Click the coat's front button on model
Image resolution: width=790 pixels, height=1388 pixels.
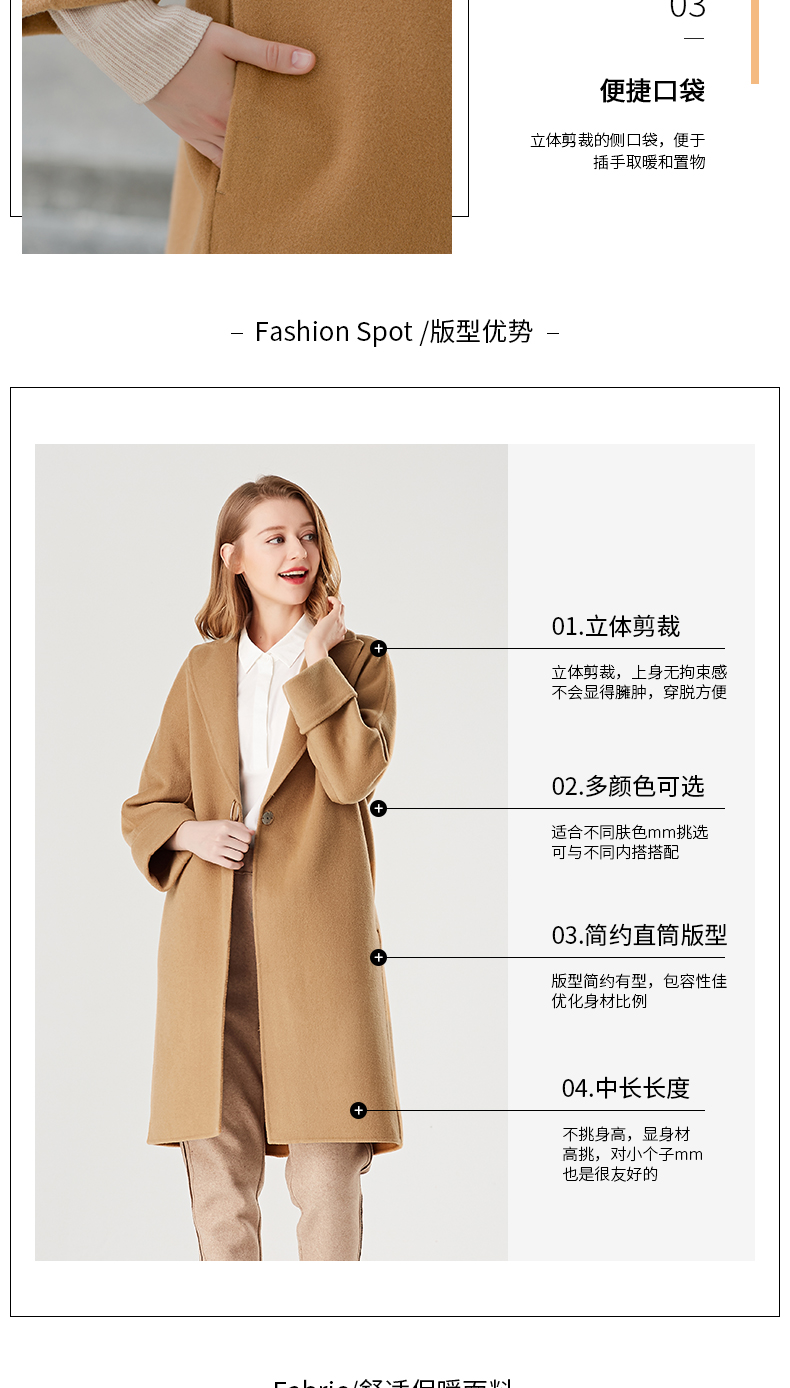pos(268,818)
